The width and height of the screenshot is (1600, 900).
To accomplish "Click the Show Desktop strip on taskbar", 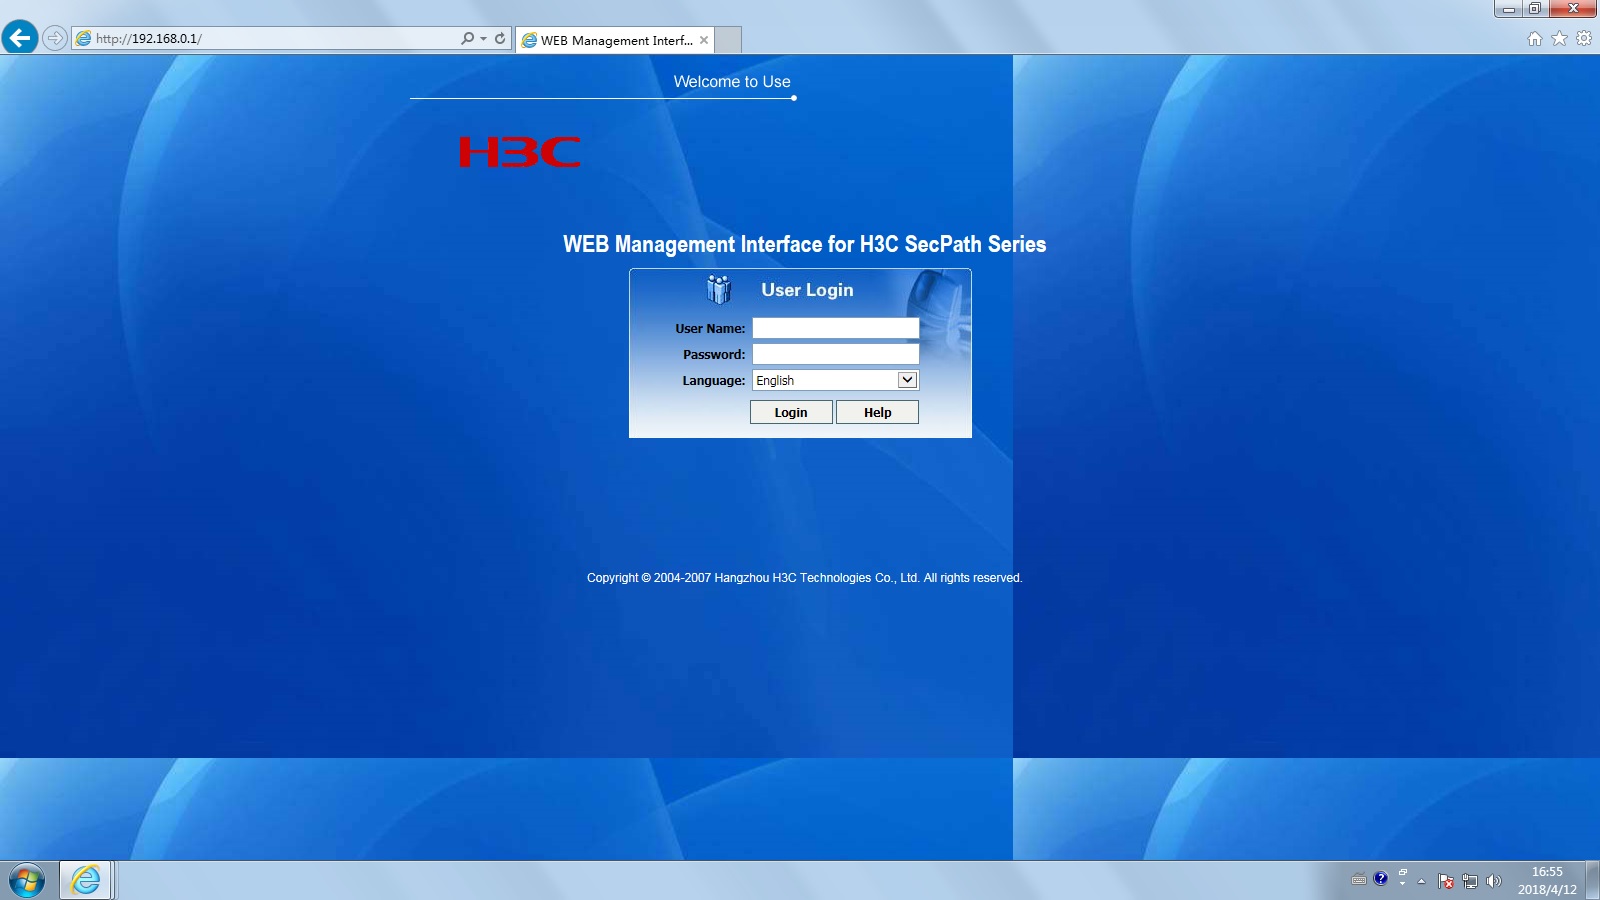I will click(x=1593, y=881).
